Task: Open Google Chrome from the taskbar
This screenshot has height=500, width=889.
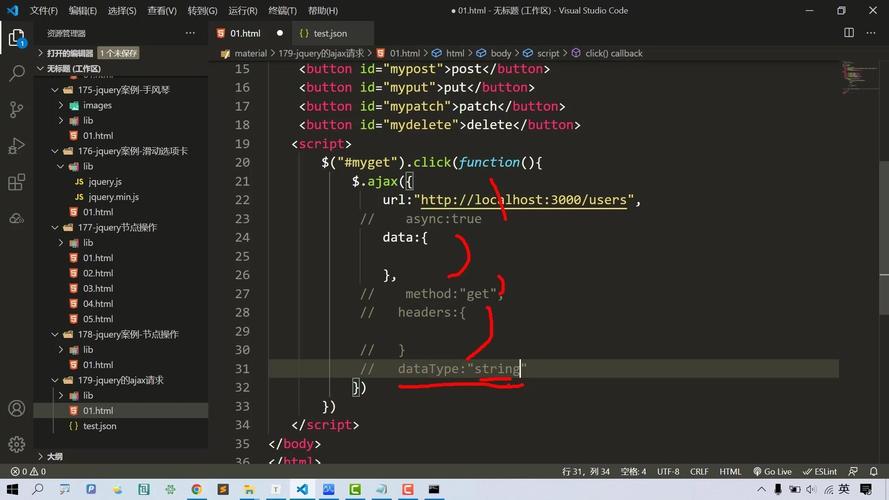Action: 196,490
